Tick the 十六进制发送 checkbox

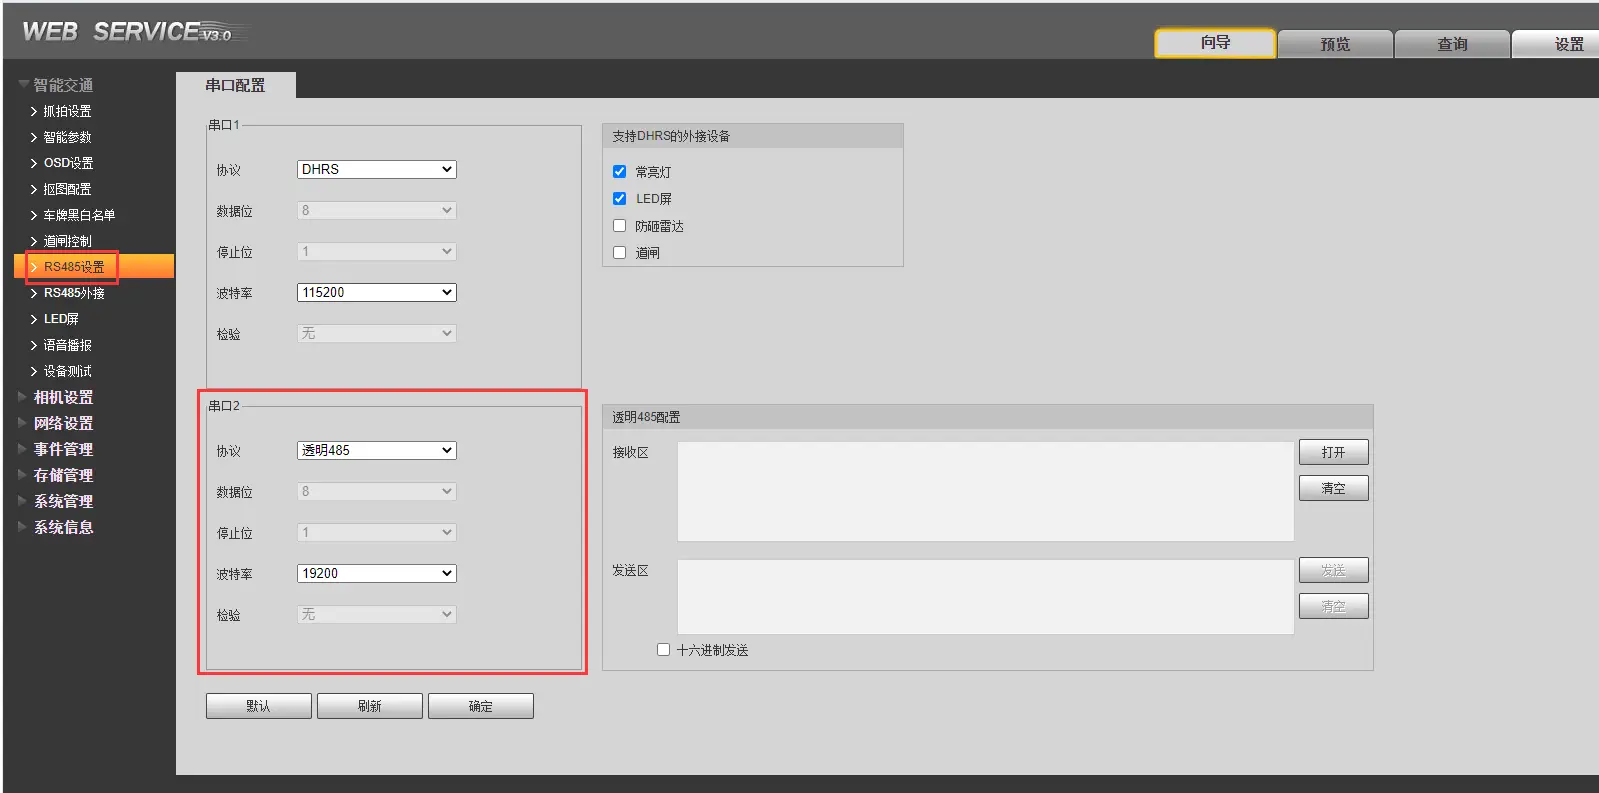[663, 650]
